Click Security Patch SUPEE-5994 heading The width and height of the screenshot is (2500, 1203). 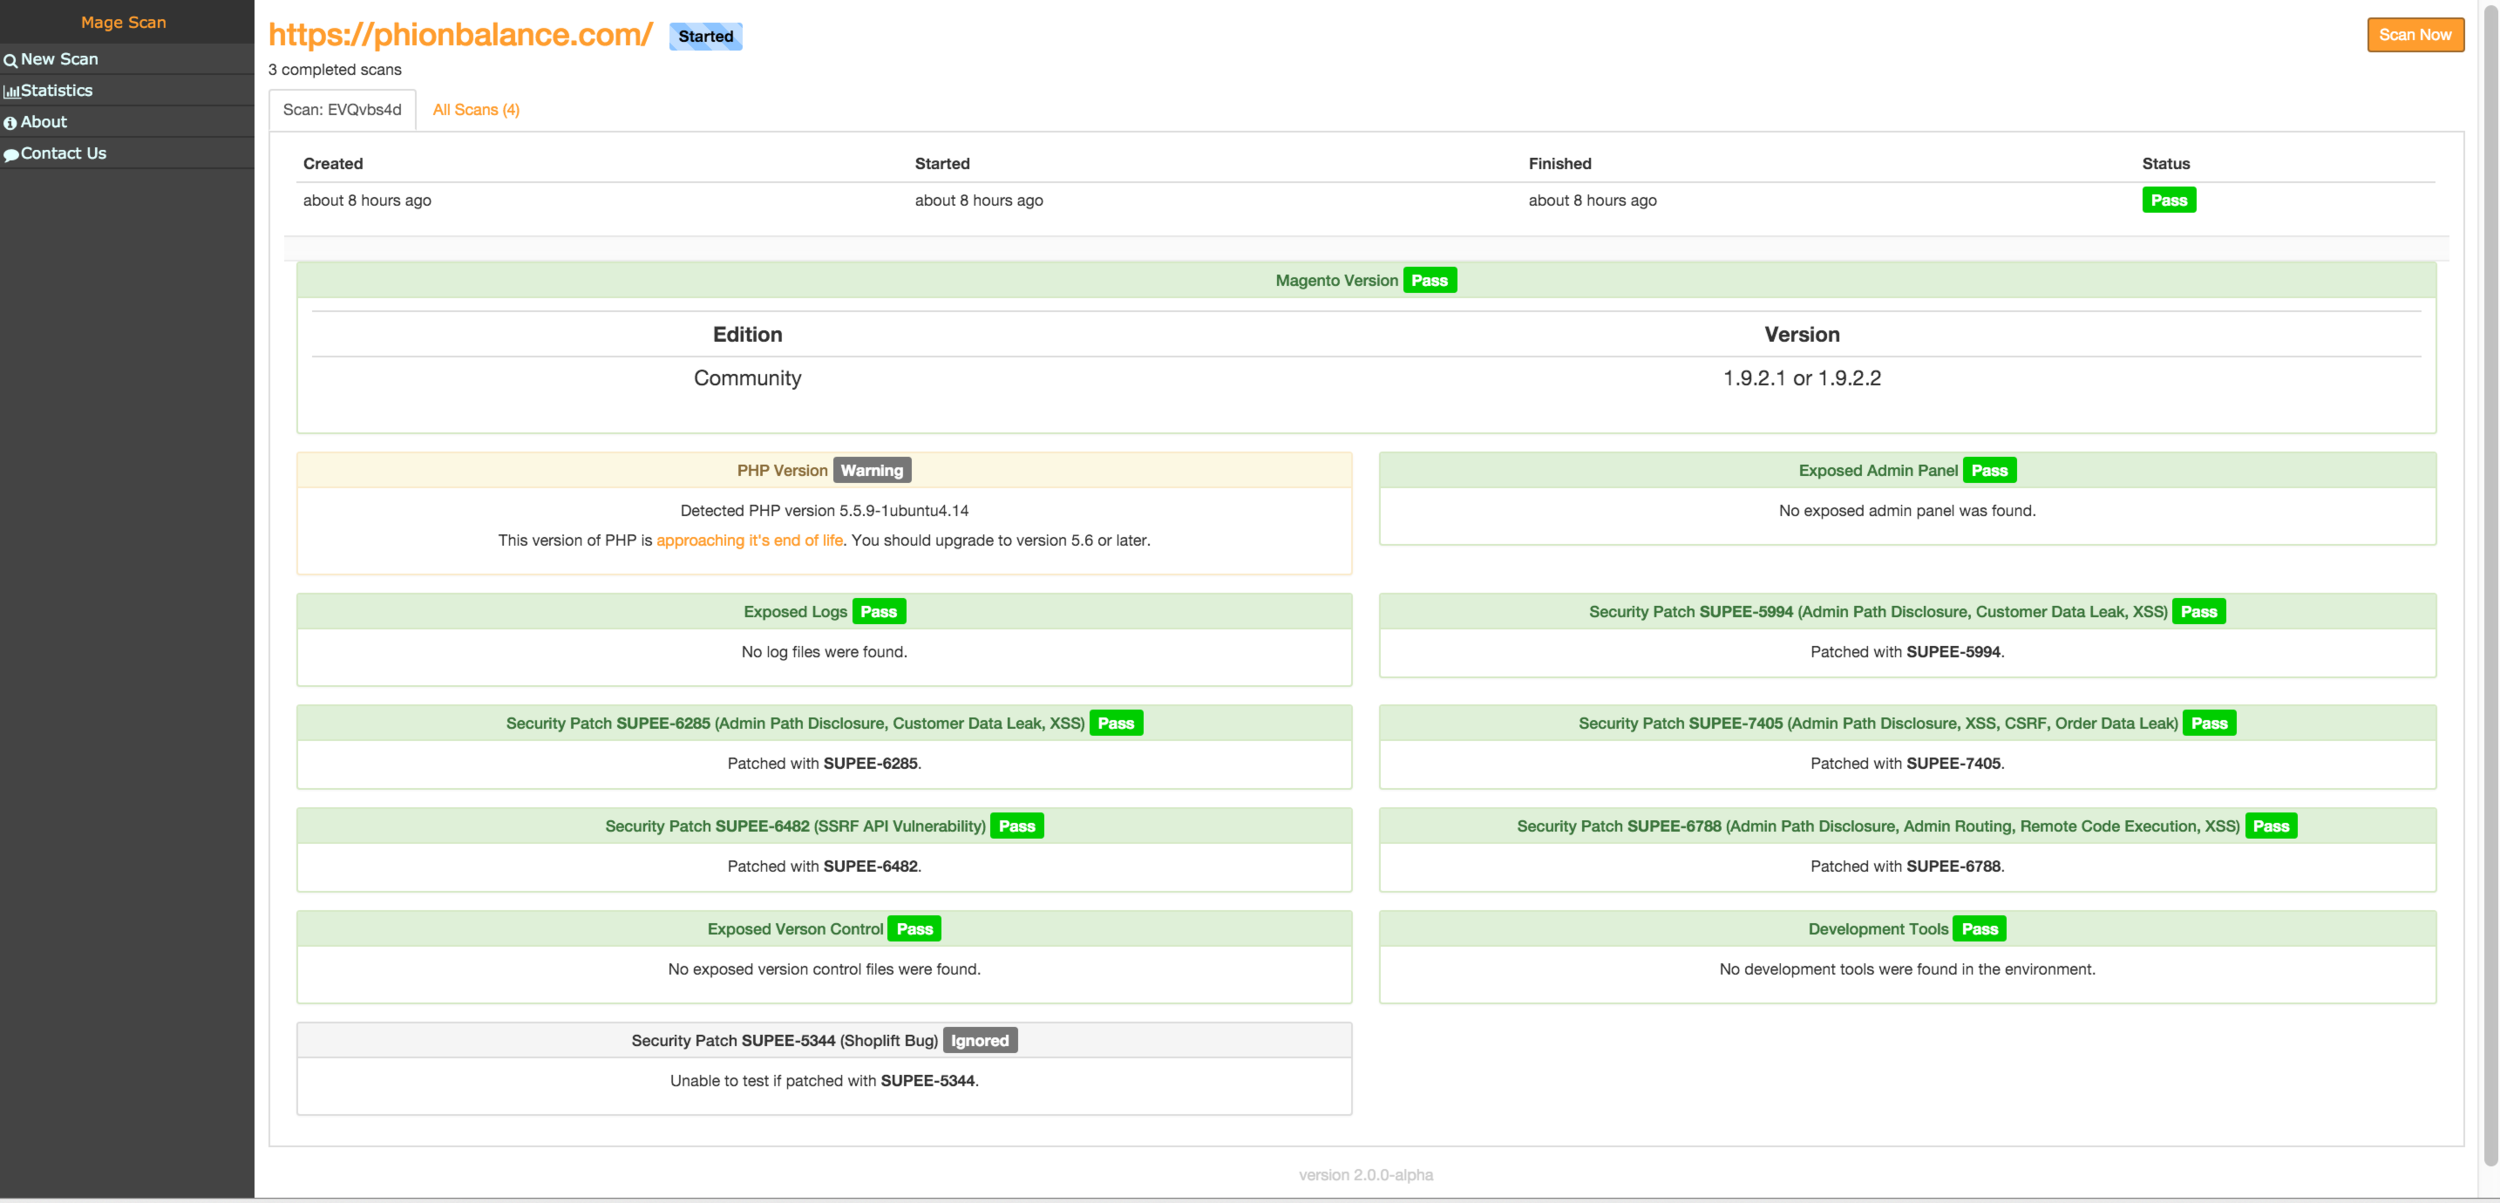1877,612
